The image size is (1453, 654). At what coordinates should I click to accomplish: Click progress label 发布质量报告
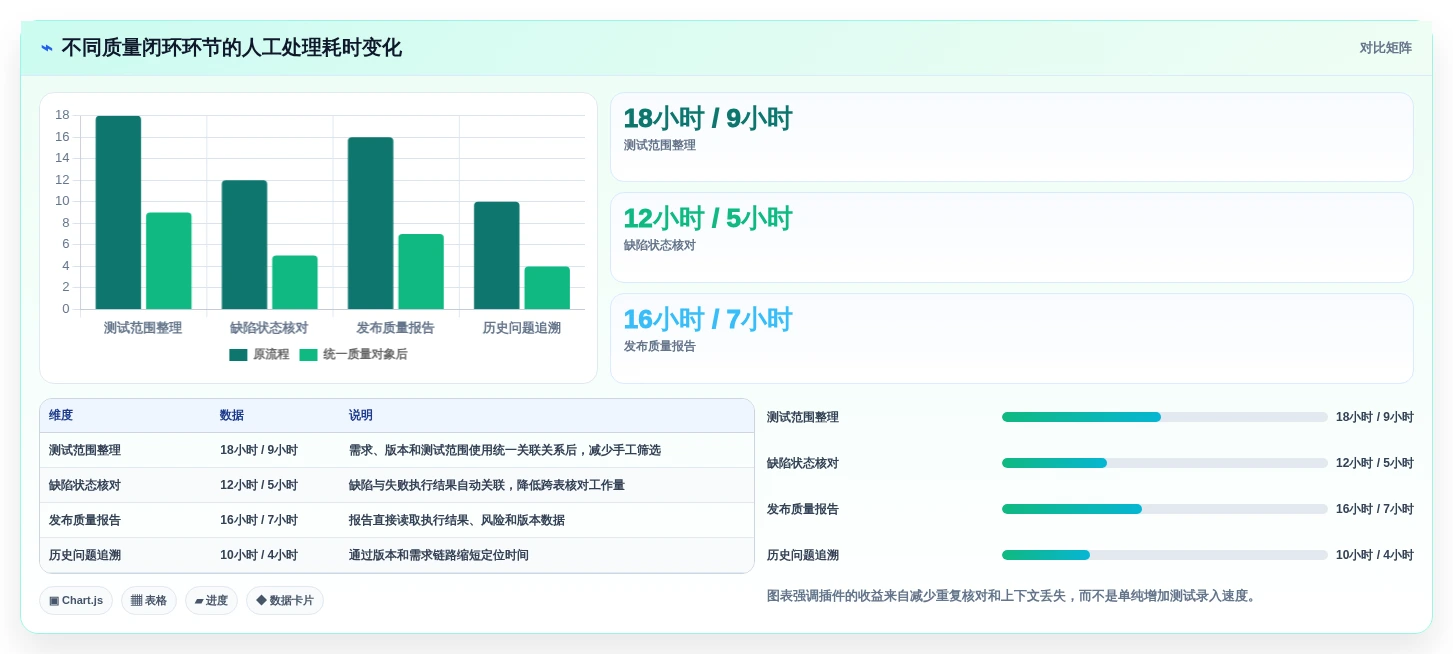(x=803, y=509)
